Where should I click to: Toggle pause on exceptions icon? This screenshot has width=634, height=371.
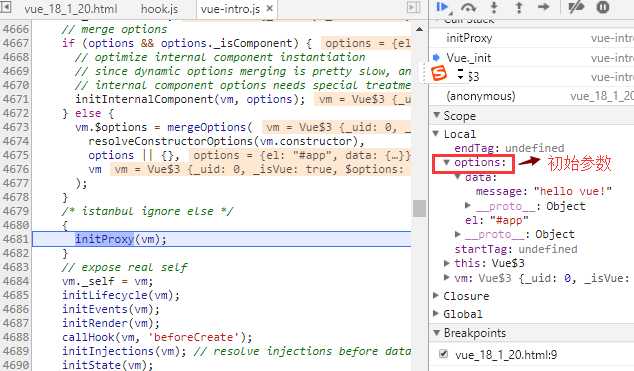[x=602, y=7]
